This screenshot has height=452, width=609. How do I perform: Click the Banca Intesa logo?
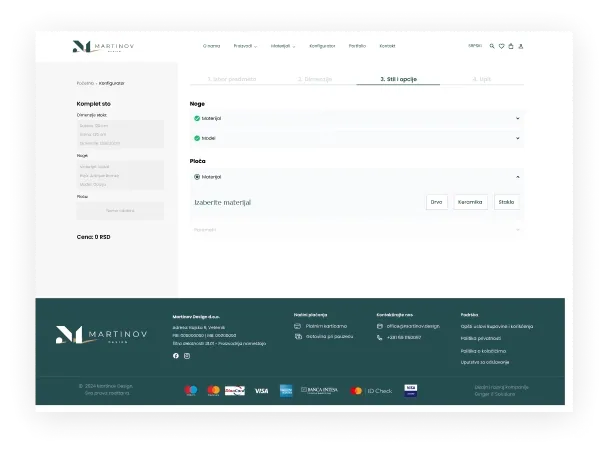[320, 390]
